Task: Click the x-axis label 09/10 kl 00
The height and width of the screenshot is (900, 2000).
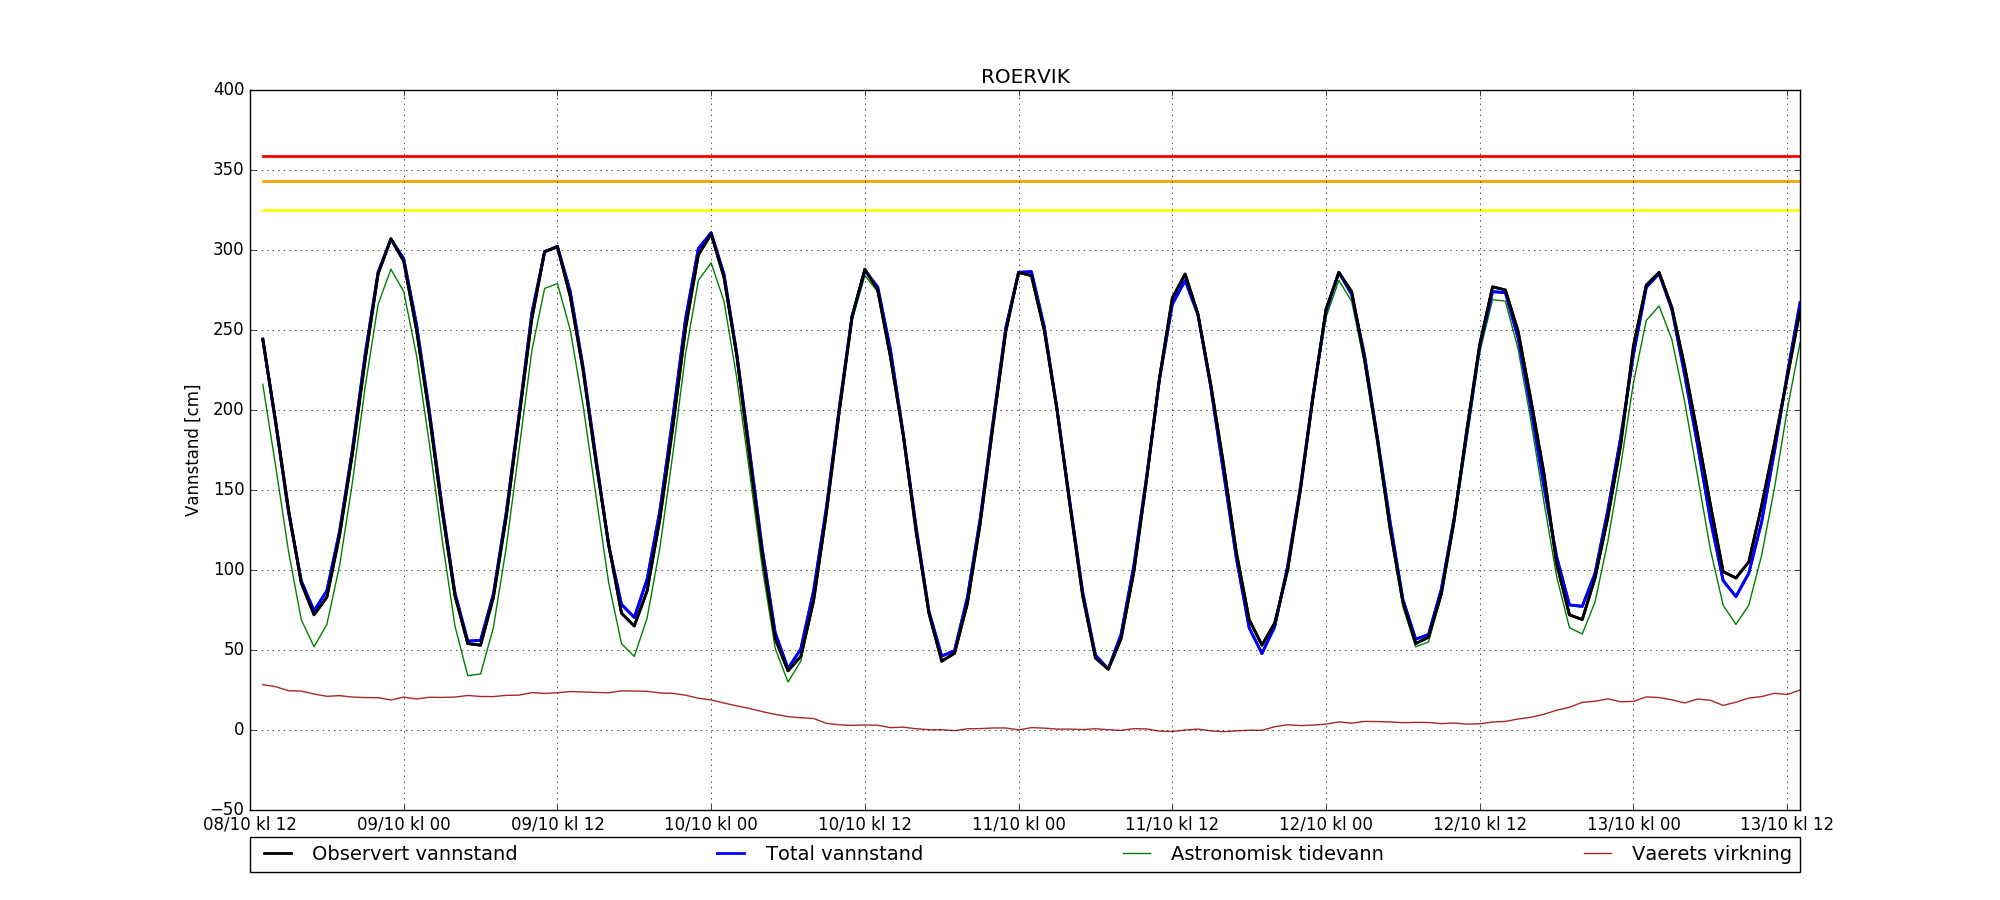Action: [x=404, y=825]
